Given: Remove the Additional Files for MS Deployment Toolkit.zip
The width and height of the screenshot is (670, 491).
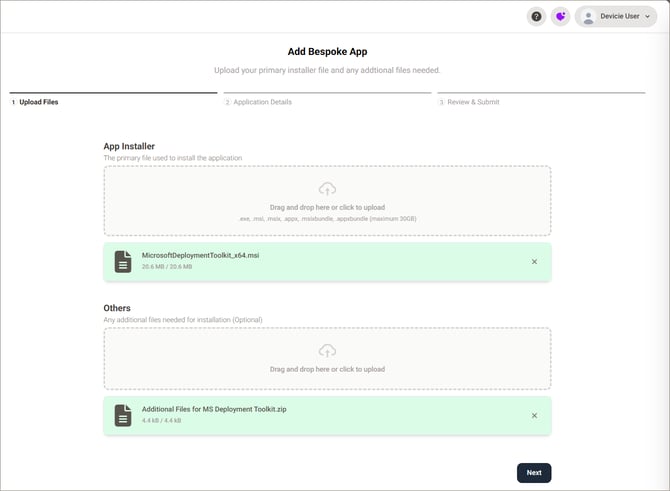Looking at the screenshot, I should [x=534, y=416].
